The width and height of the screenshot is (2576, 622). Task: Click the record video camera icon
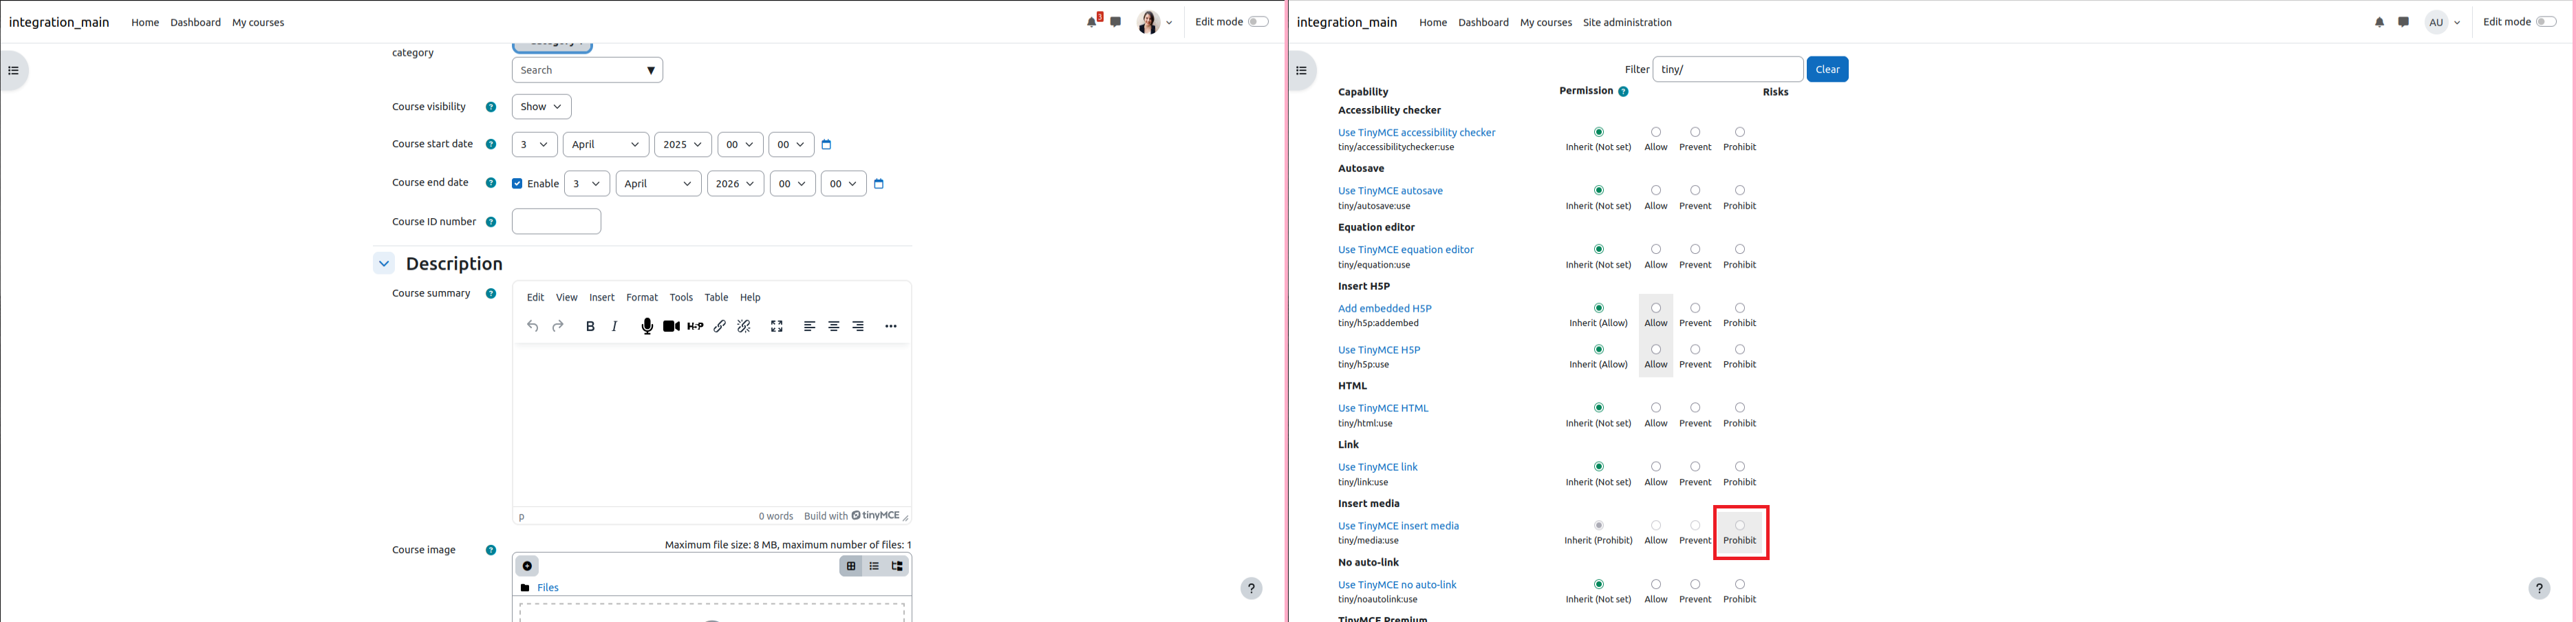(x=671, y=326)
